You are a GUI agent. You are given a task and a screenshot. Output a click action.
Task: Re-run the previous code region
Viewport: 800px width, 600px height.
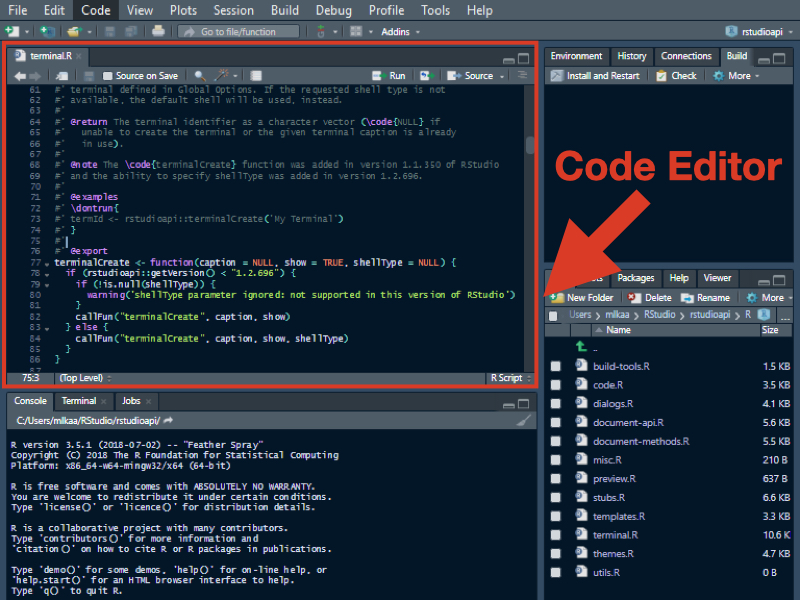[426, 76]
